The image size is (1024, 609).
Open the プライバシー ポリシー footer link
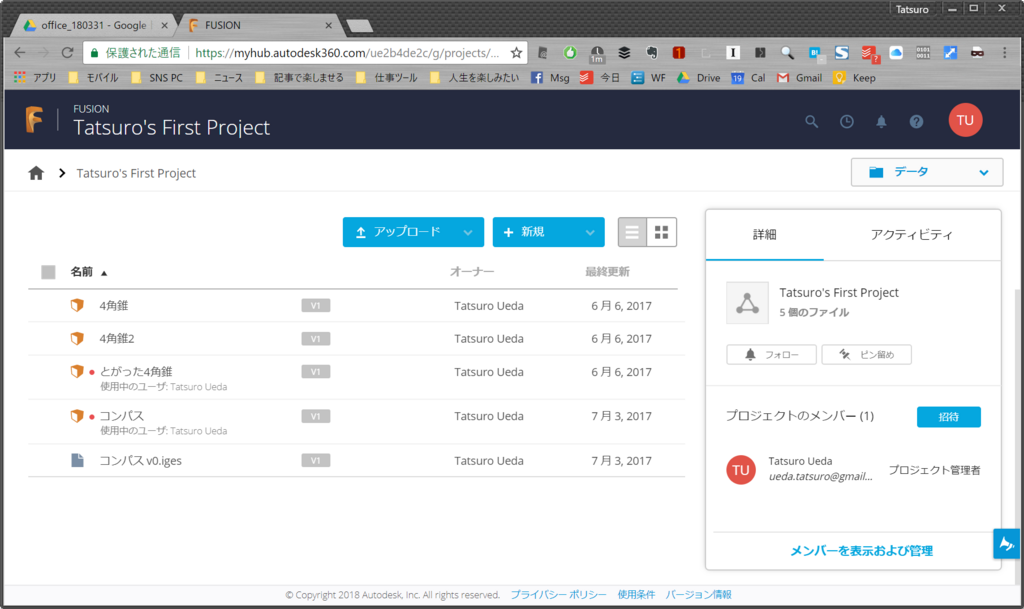[x=558, y=595]
